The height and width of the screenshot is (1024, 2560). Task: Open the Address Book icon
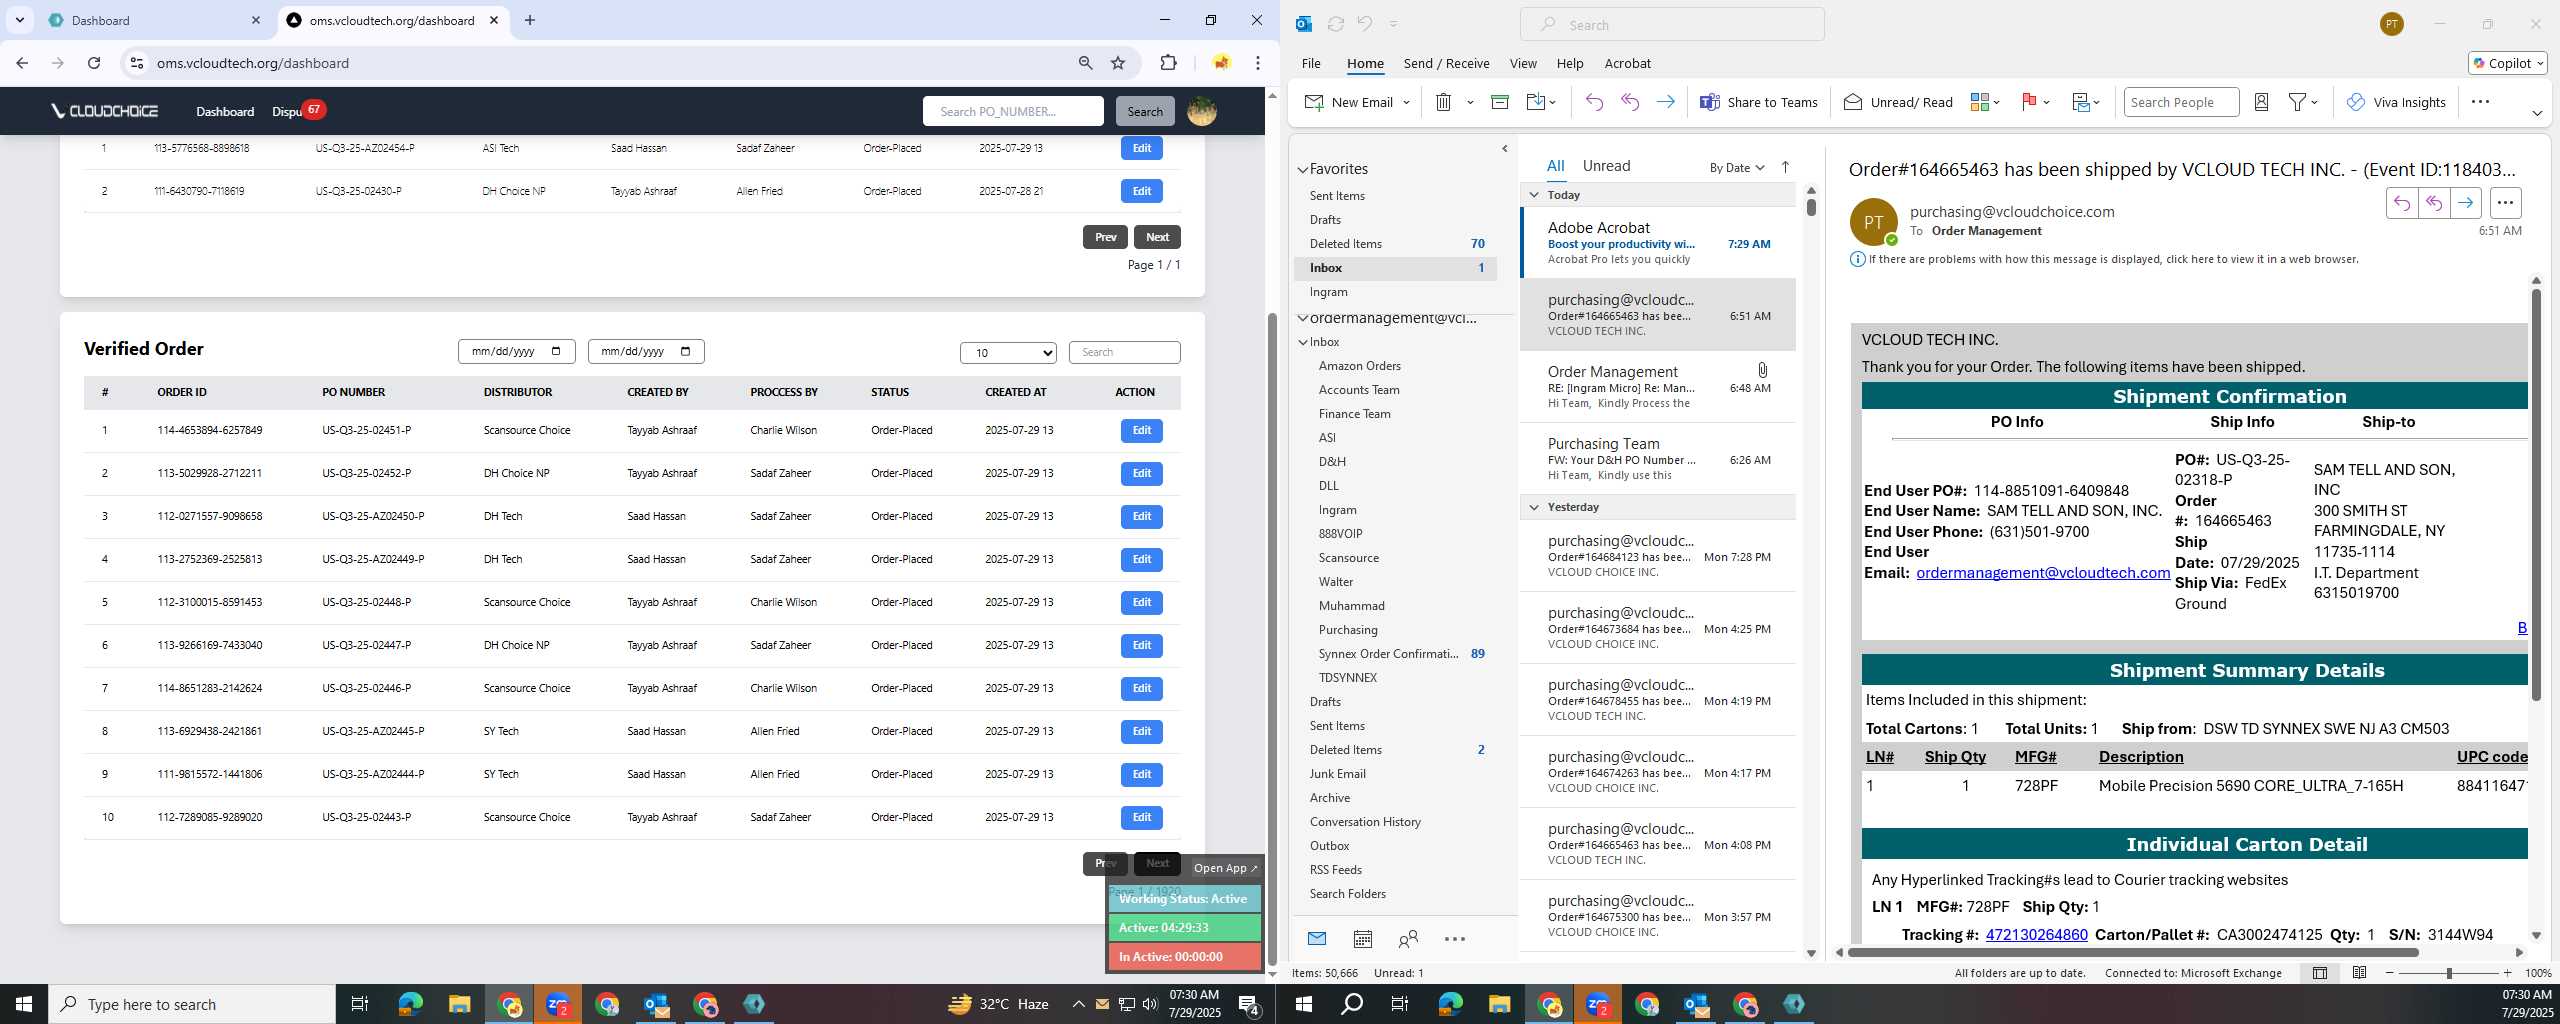point(2261,102)
